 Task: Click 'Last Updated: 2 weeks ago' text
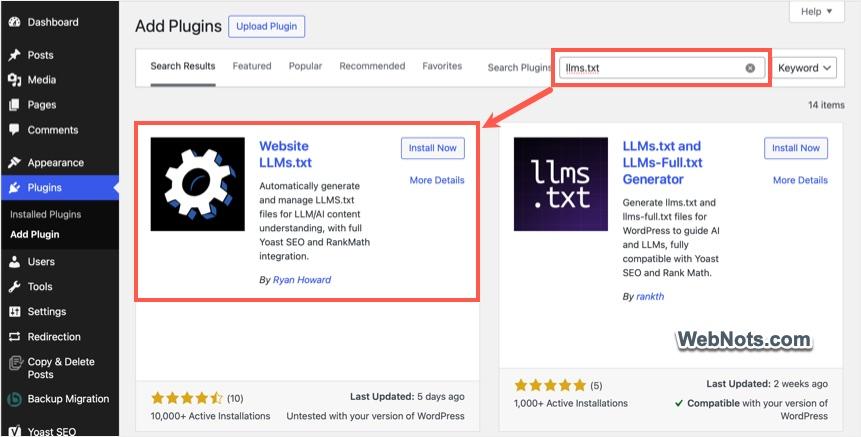[x=767, y=384]
